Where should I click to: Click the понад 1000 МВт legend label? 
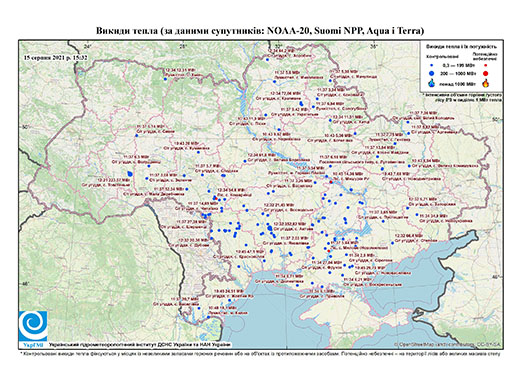458,83
